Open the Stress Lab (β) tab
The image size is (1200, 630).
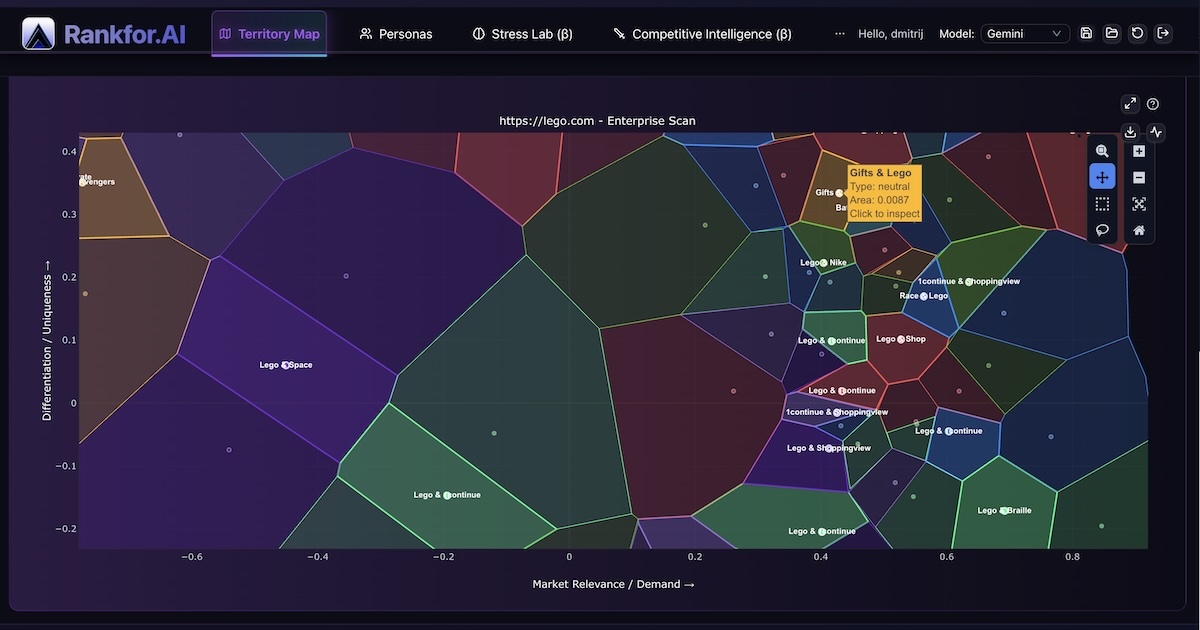click(522, 34)
